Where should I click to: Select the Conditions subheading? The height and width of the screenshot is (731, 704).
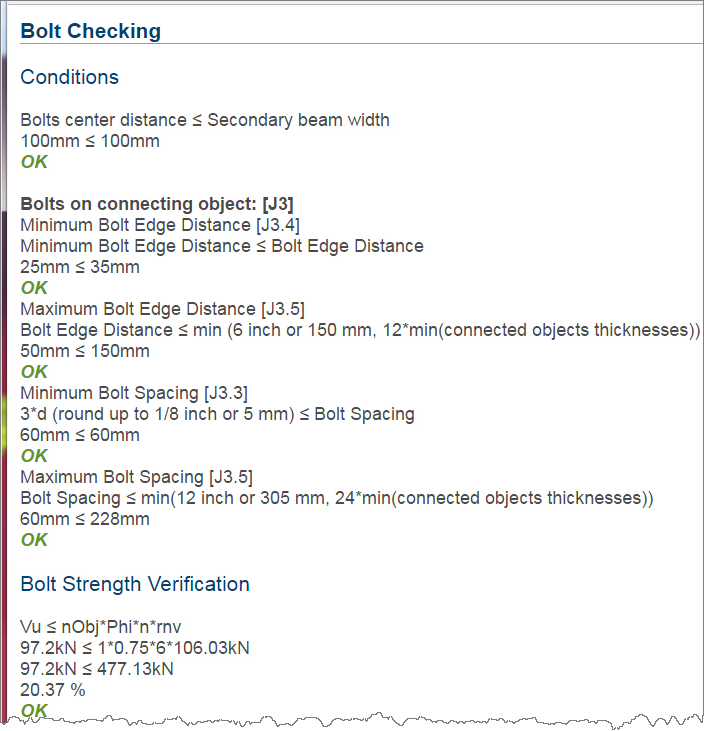pos(69,77)
